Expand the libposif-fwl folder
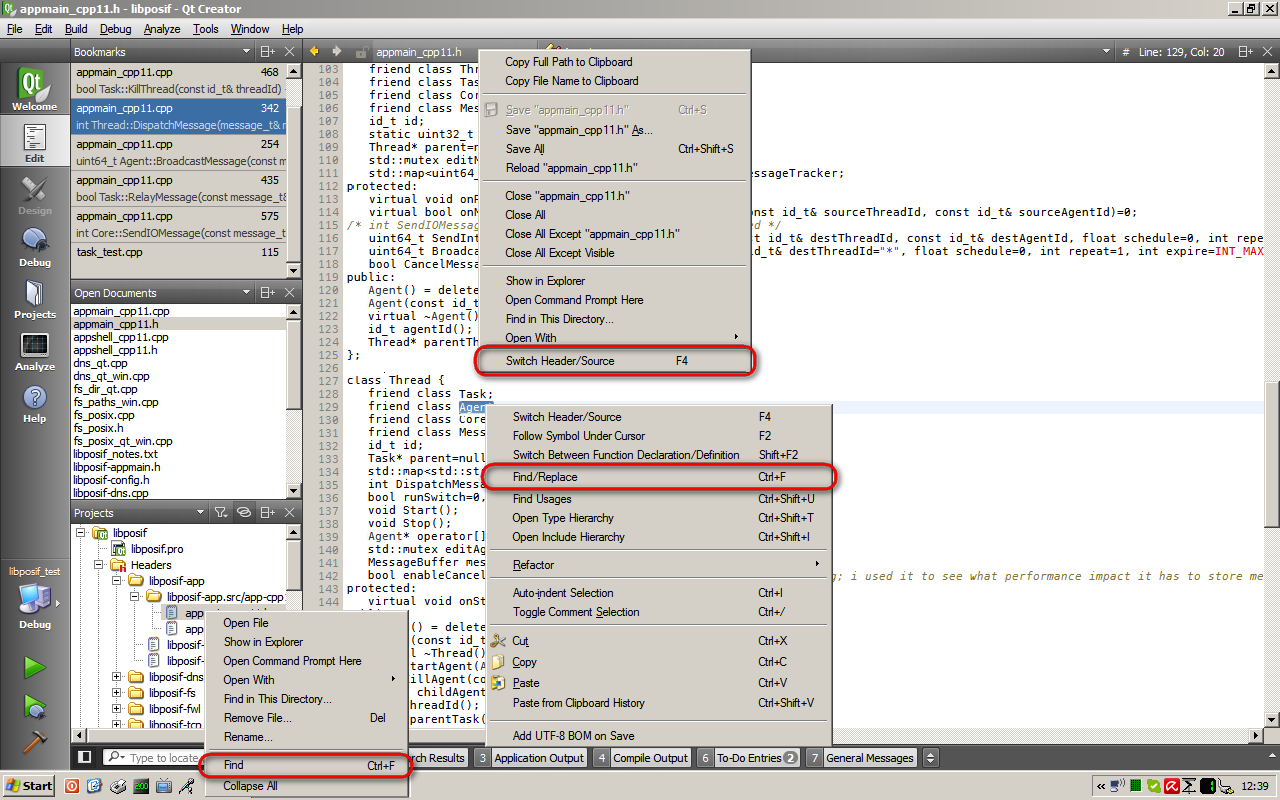This screenshot has height=800, width=1280. 117,709
